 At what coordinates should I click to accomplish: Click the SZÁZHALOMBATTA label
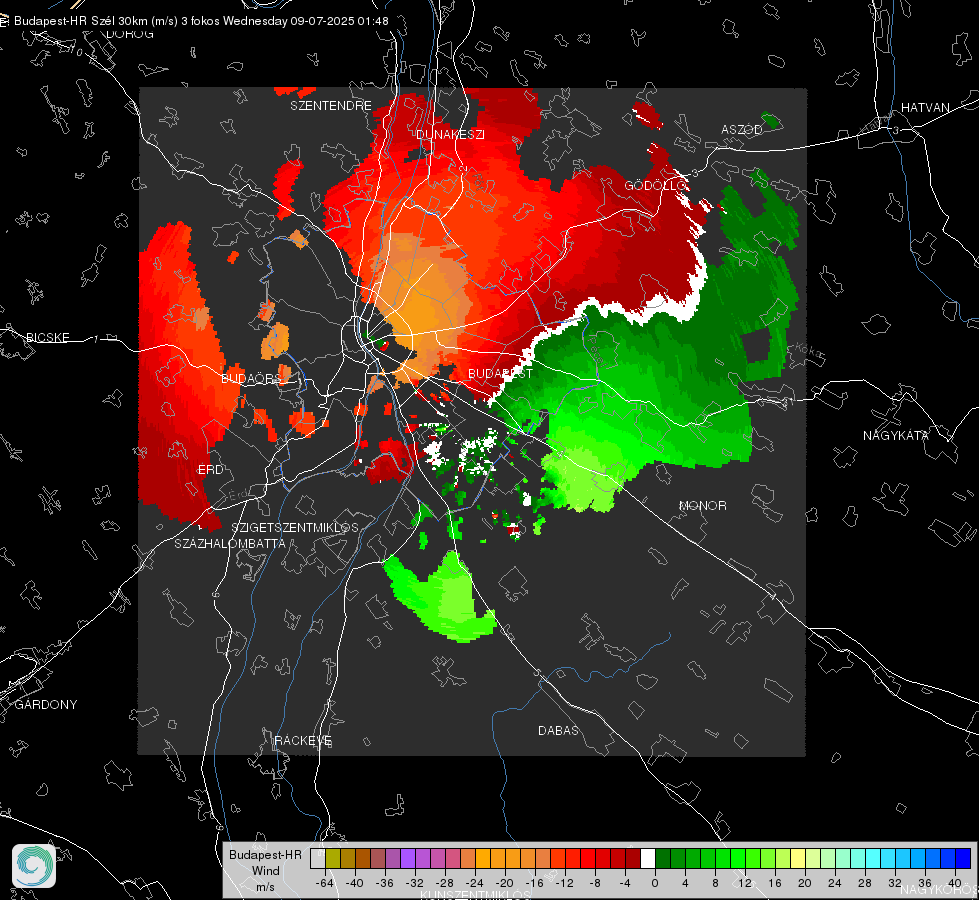pos(230,543)
